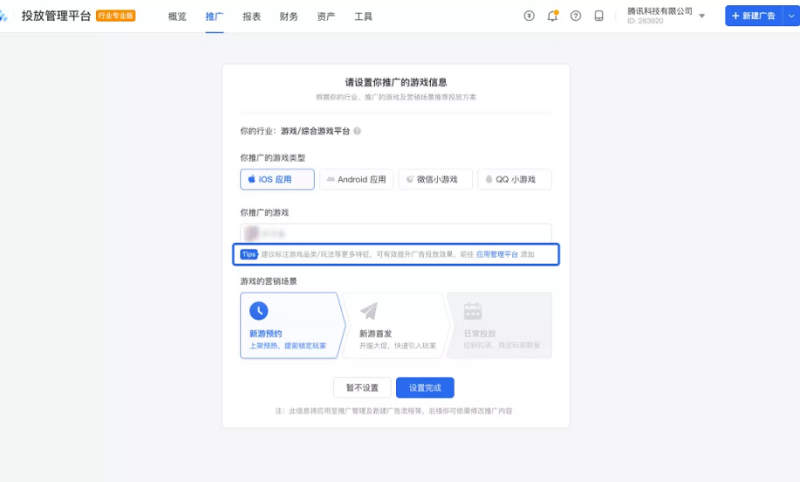Screen dimensions: 800x482
Task: Open the 你推广的游戏 selection field
Action: coord(396,234)
